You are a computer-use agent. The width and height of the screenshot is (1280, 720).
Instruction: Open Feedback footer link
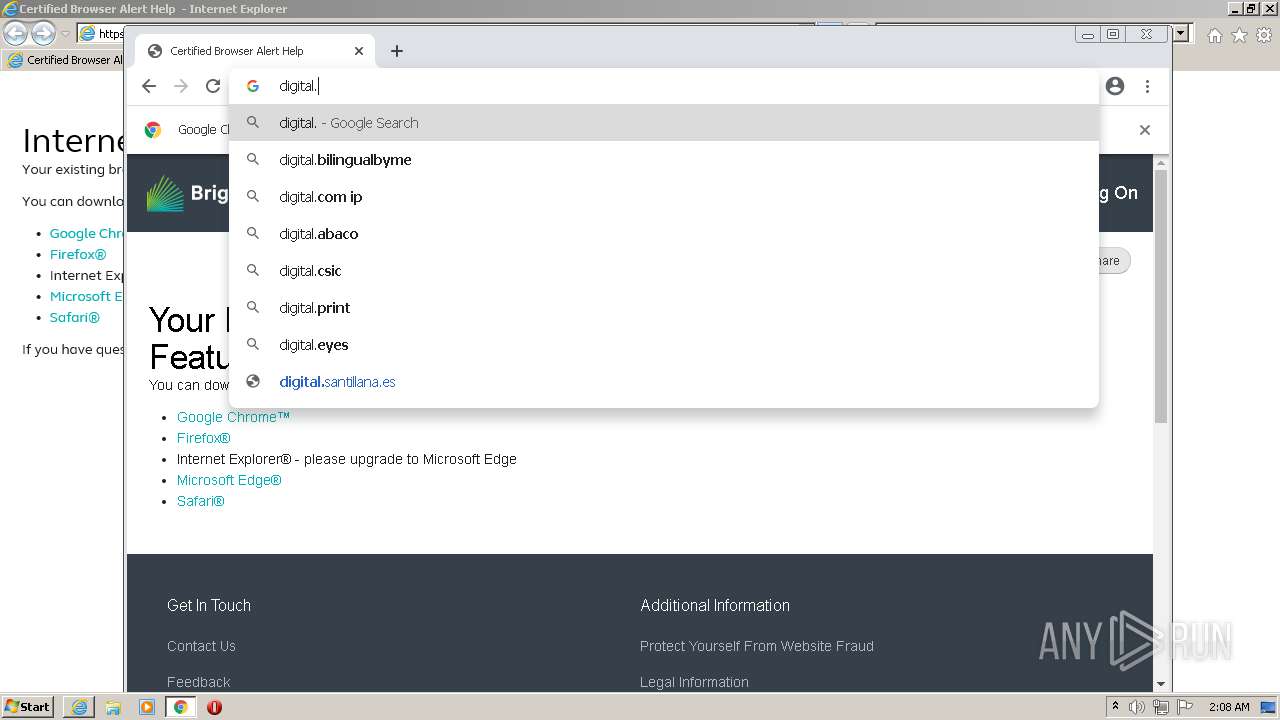198,682
